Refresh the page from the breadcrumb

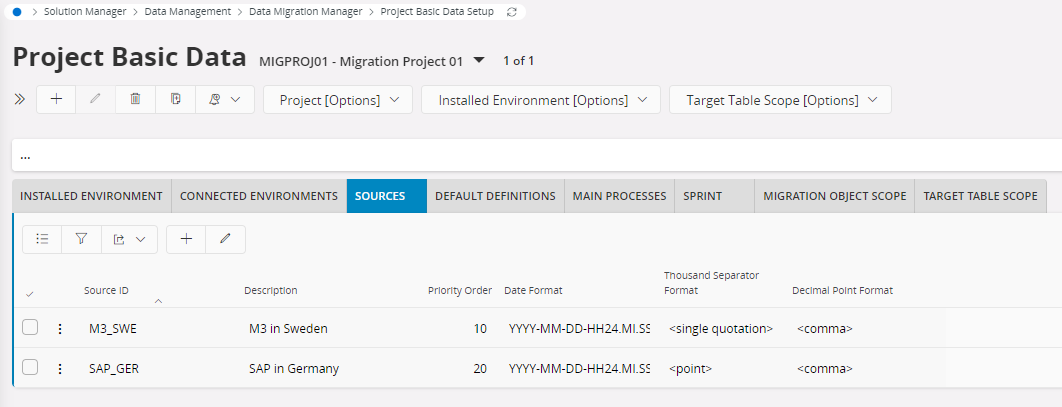tap(513, 12)
